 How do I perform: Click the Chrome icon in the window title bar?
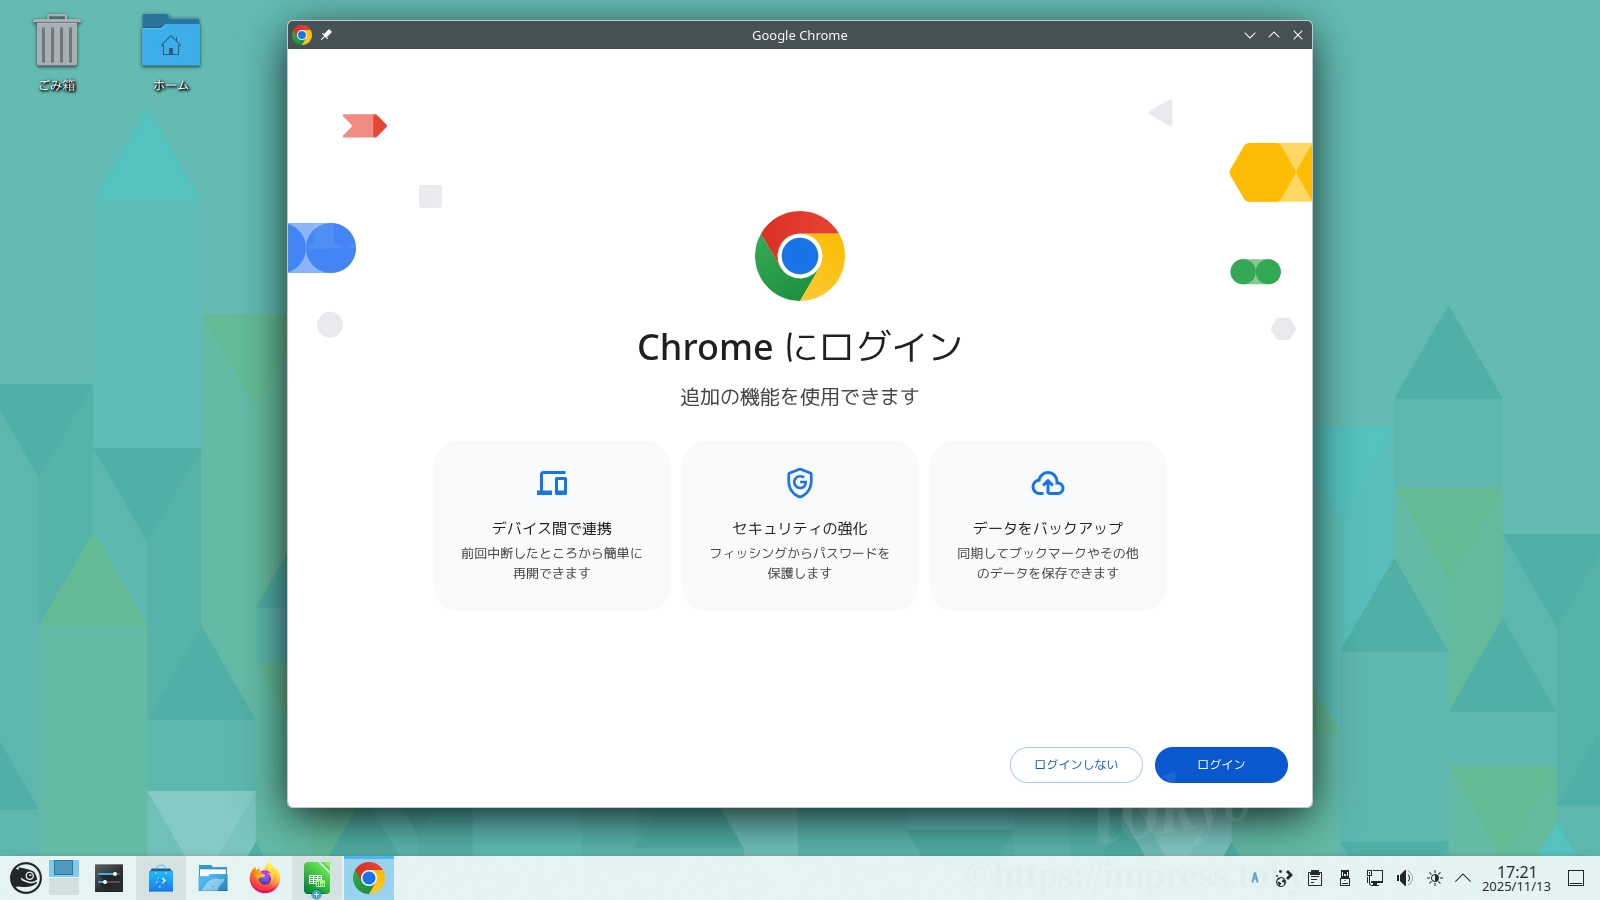(x=302, y=35)
